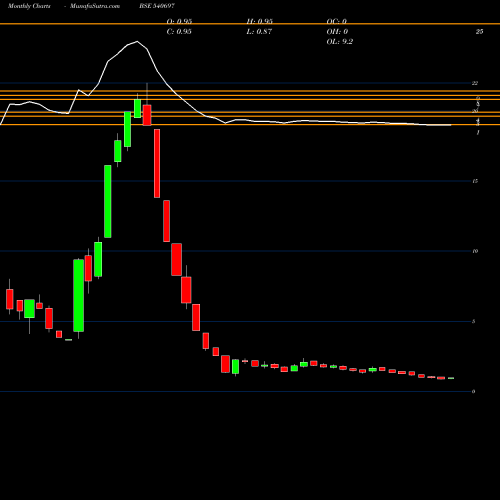This screenshot has width=500, height=500.
Task: Click the 'O: 0.95' open value
Action: (x=179, y=21)
